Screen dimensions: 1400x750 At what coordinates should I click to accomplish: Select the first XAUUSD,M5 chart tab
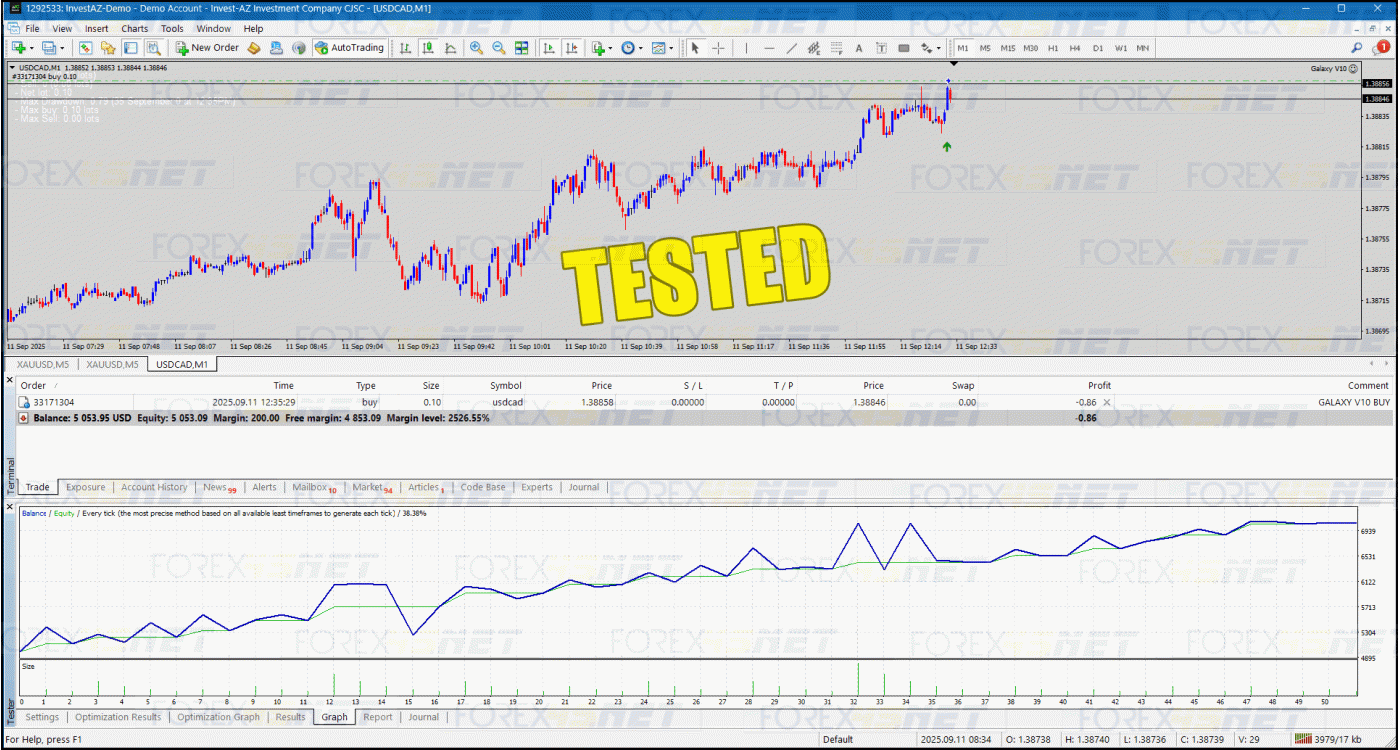pyautogui.click(x=43, y=364)
